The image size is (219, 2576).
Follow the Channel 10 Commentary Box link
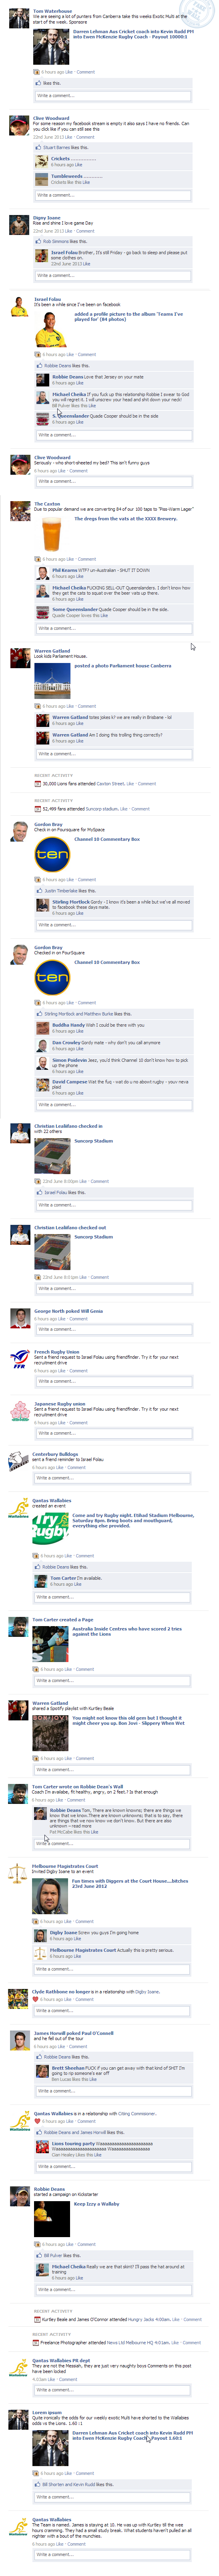coord(107,839)
